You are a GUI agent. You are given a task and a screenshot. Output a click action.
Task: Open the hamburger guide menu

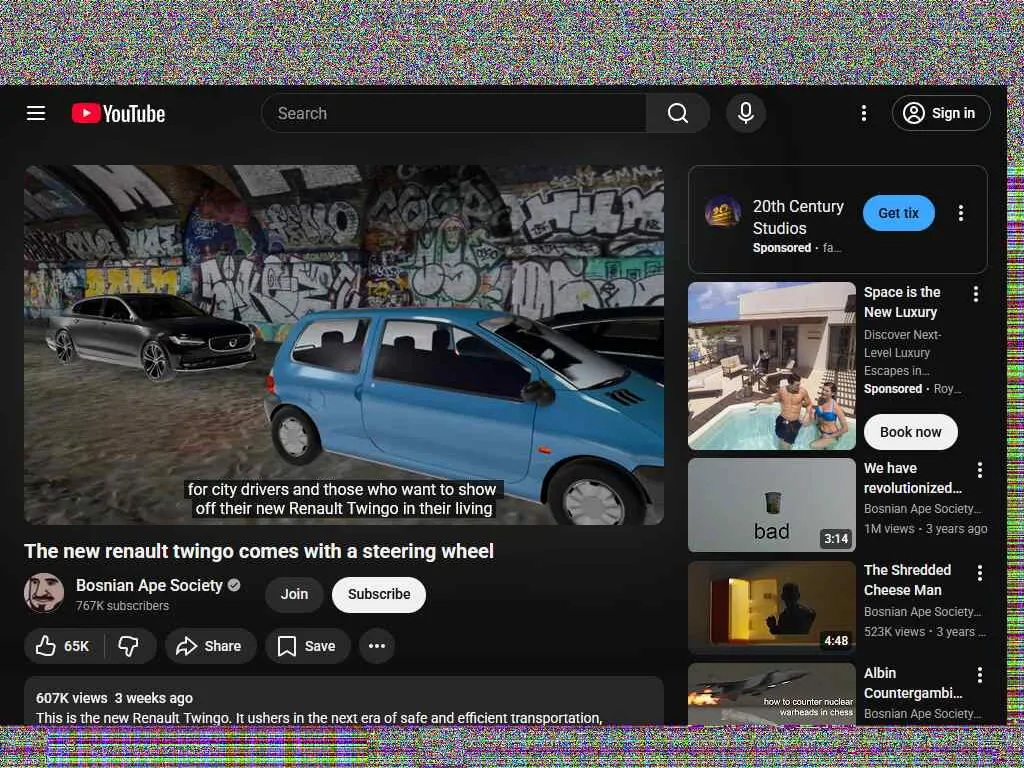point(36,113)
